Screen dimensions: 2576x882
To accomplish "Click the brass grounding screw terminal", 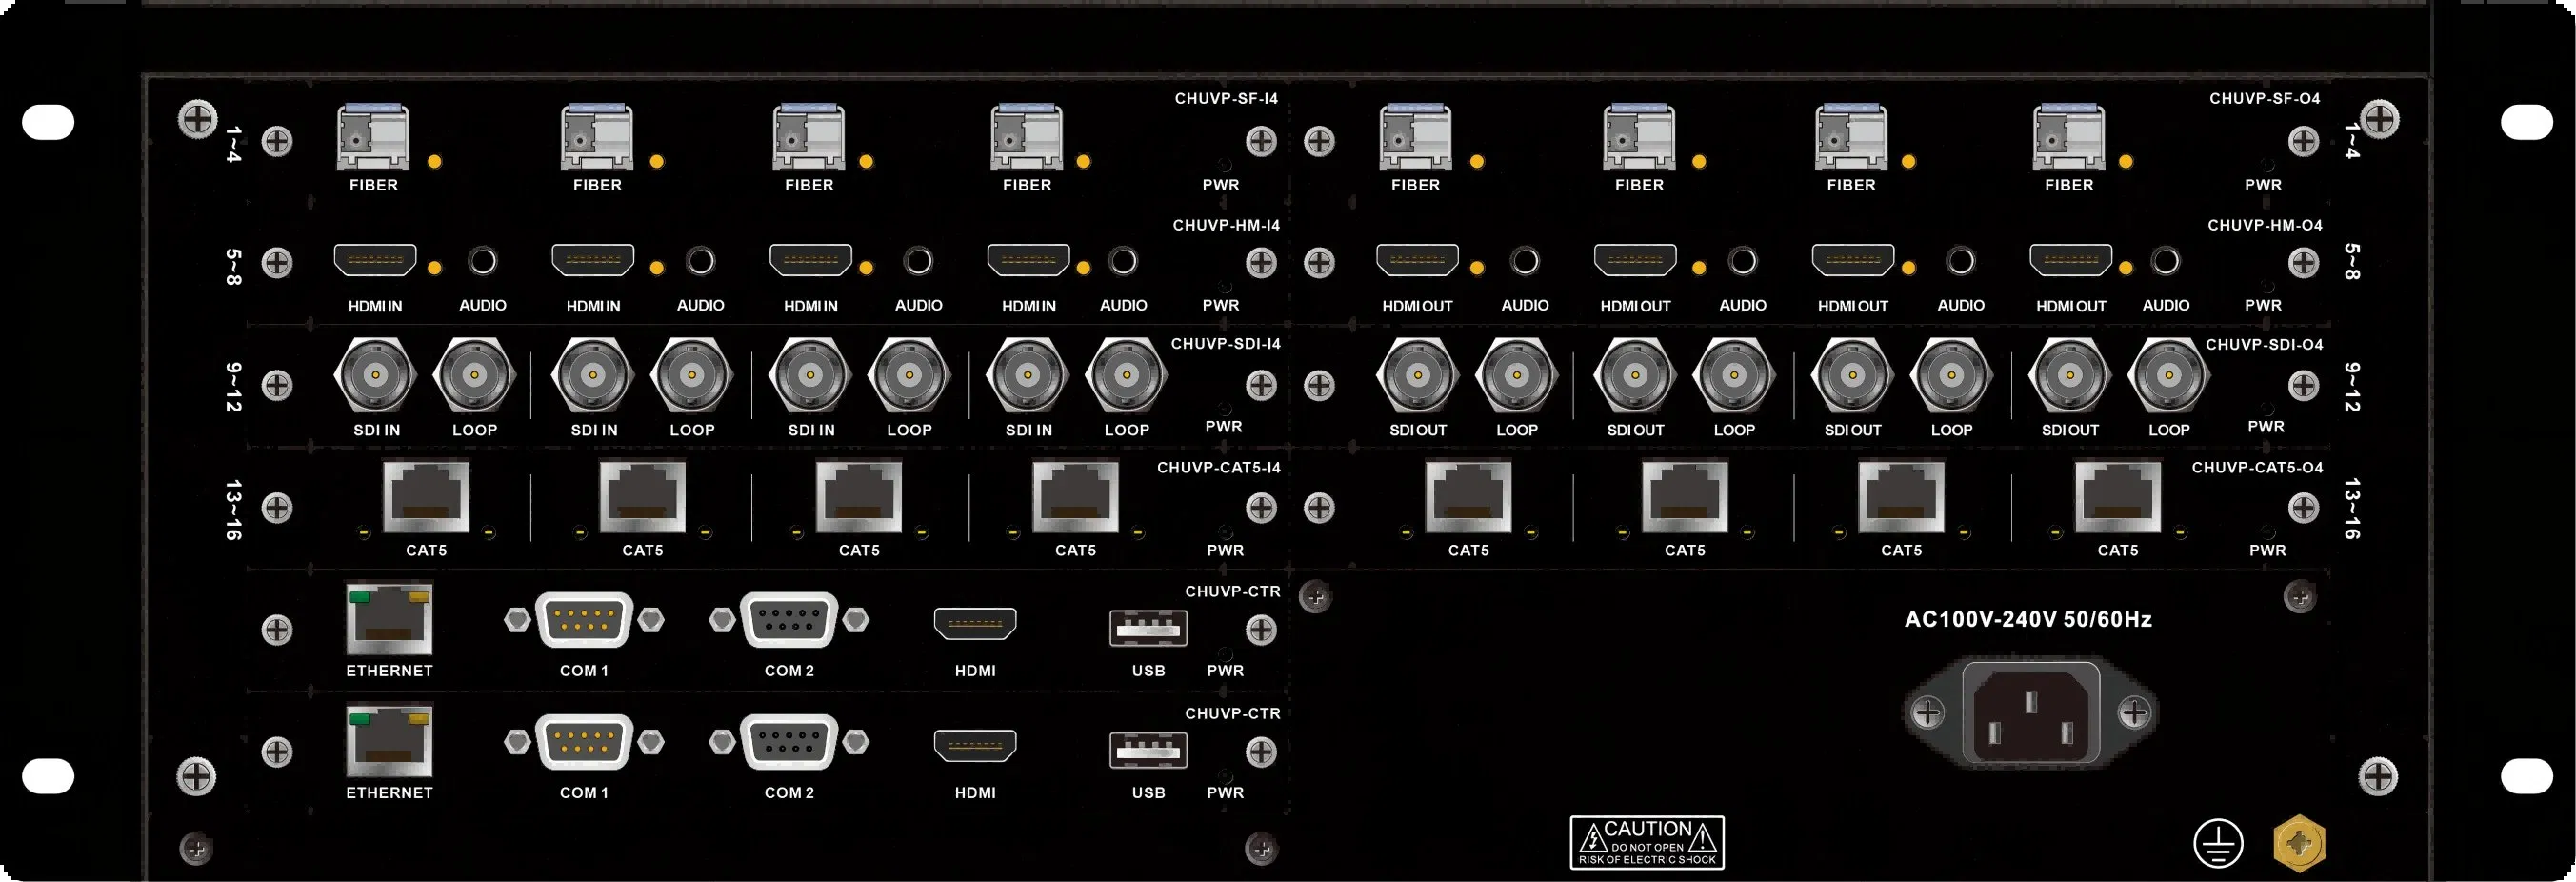I will [2299, 843].
